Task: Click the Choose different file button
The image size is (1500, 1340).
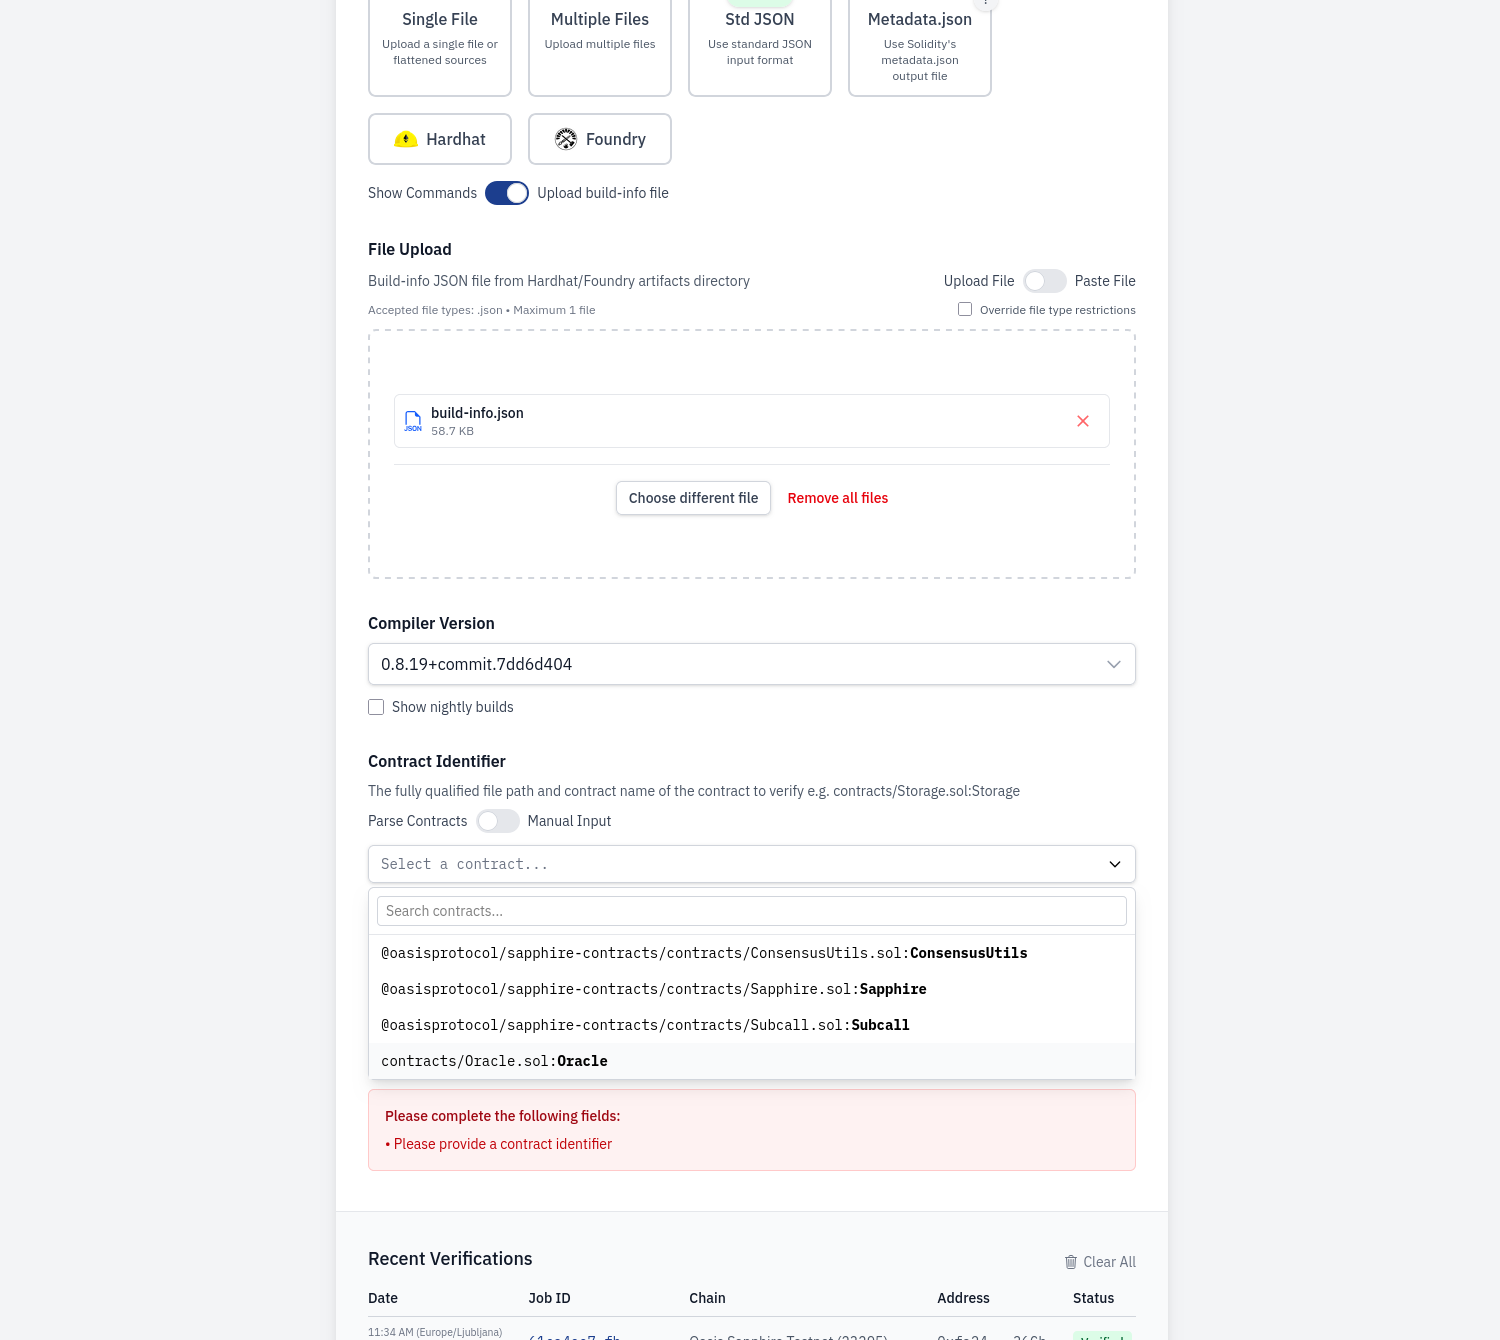Action: tap(693, 498)
